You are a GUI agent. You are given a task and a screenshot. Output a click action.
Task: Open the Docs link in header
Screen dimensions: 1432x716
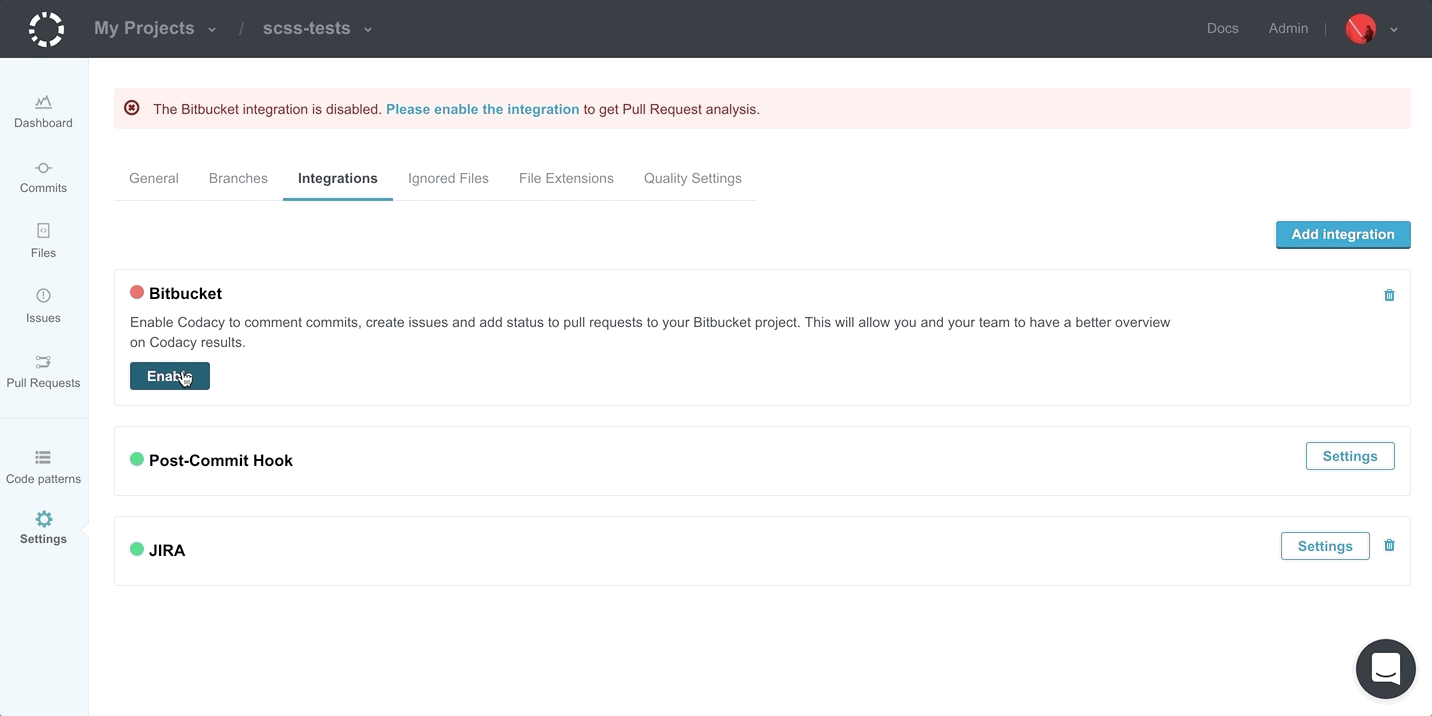[x=1222, y=28]
